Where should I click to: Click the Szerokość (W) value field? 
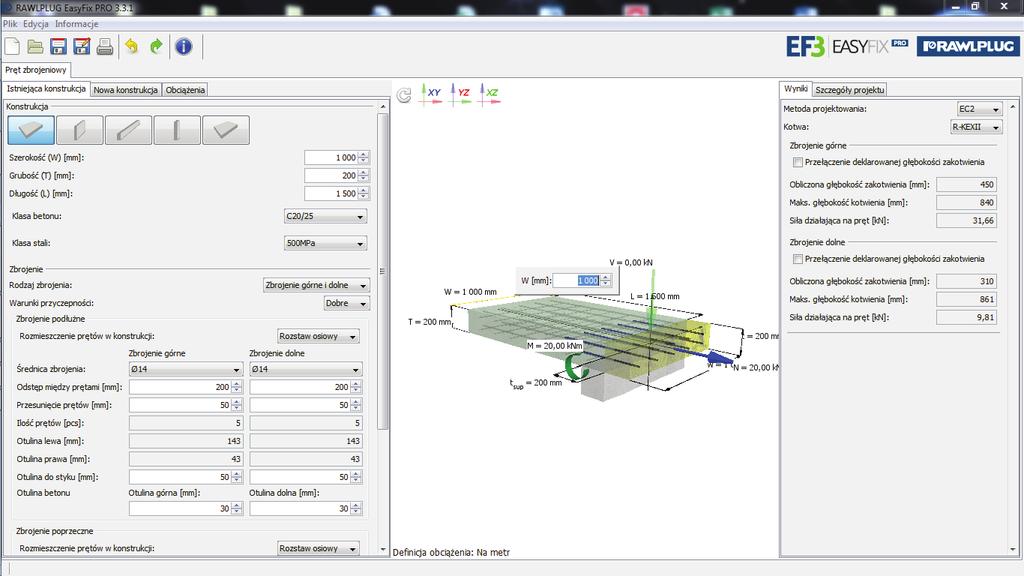point(331,157)
